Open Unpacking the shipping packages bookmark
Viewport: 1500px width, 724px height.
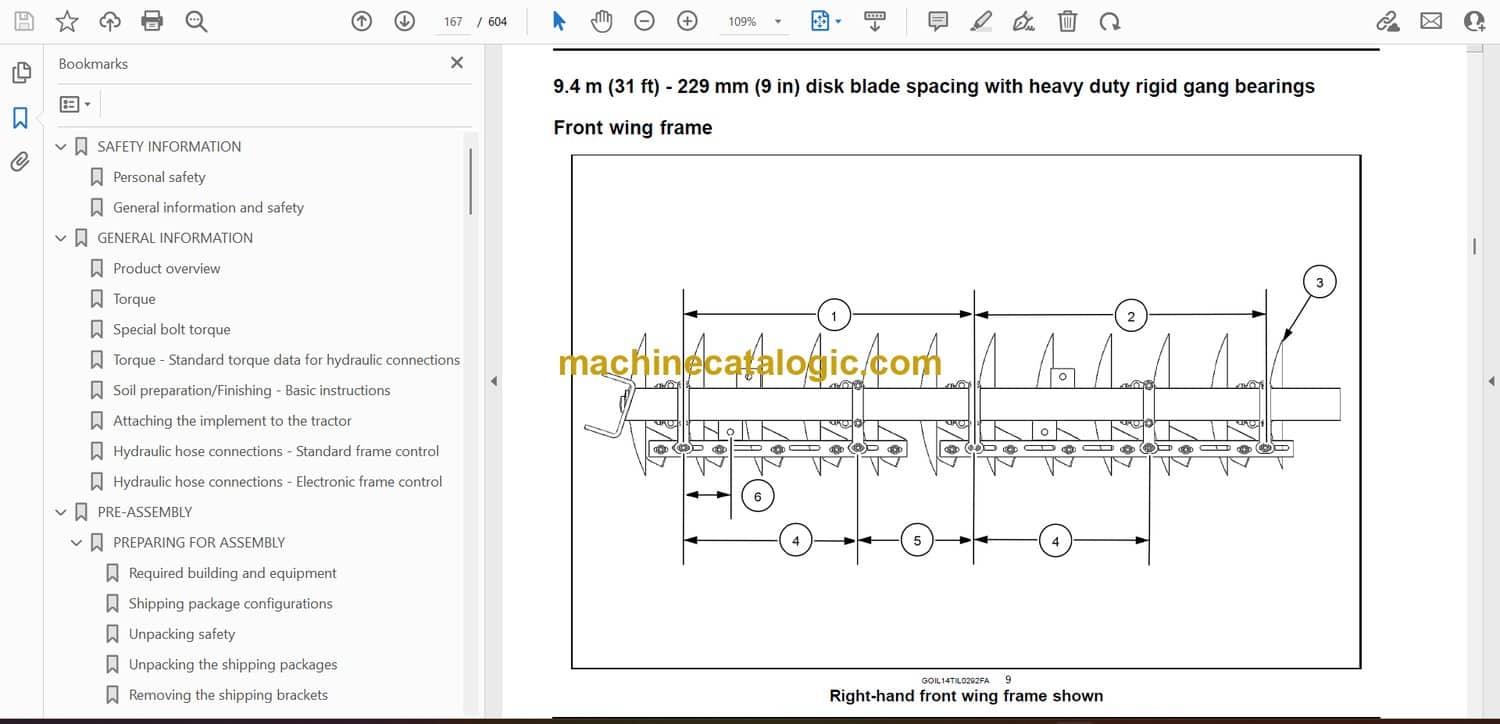click(x=233, y=665)
